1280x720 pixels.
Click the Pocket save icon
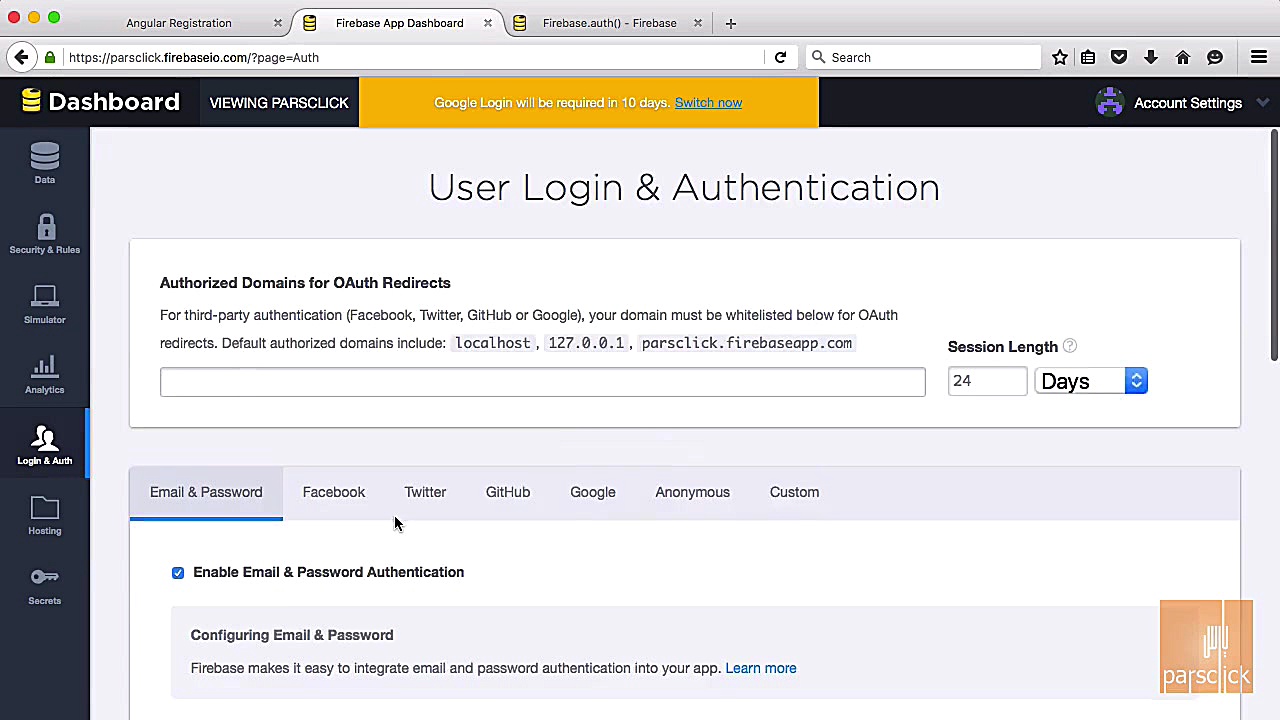point(1119,57)
